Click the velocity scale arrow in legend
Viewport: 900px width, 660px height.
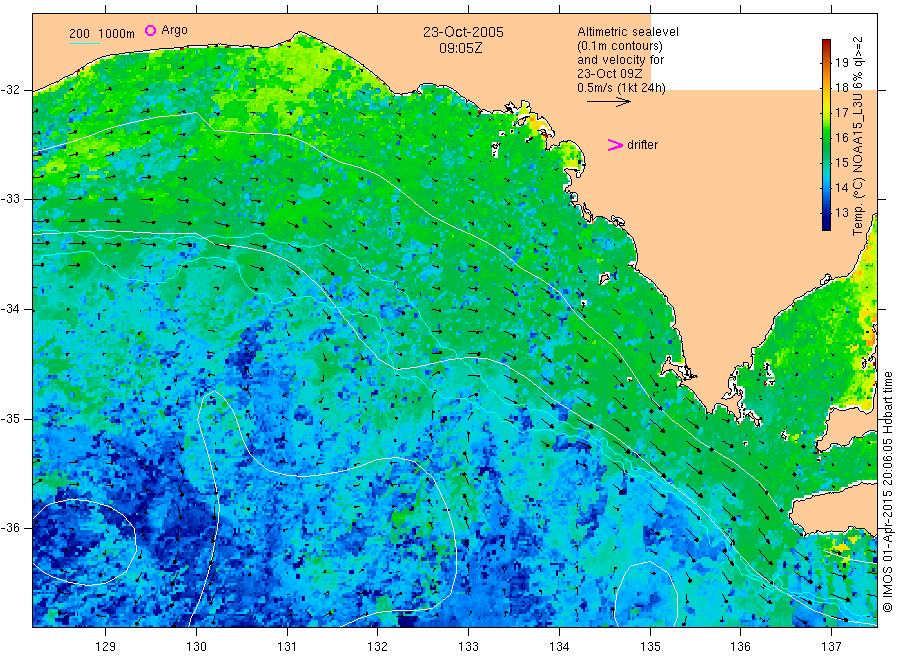coord(608,102)
